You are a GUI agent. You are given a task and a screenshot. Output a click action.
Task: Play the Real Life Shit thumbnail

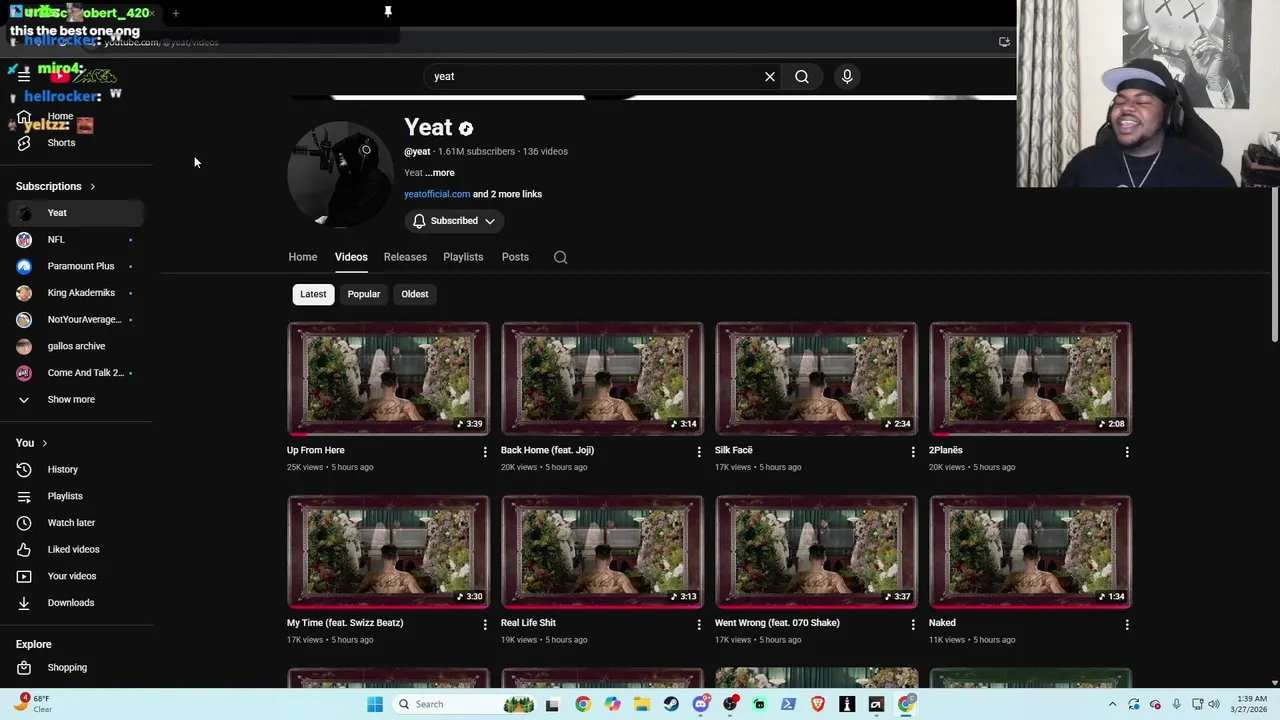602,551
